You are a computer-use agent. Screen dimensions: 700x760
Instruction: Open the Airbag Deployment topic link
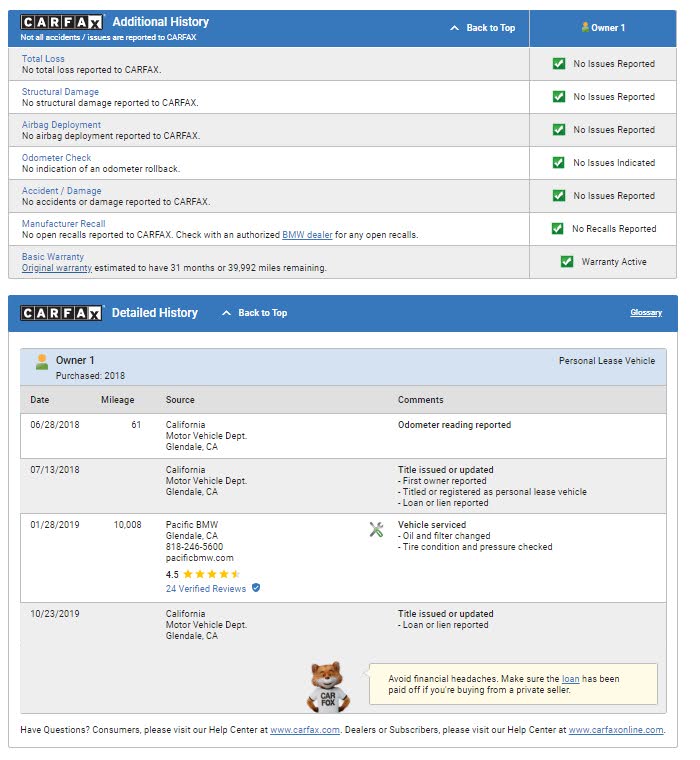point(61,125)
